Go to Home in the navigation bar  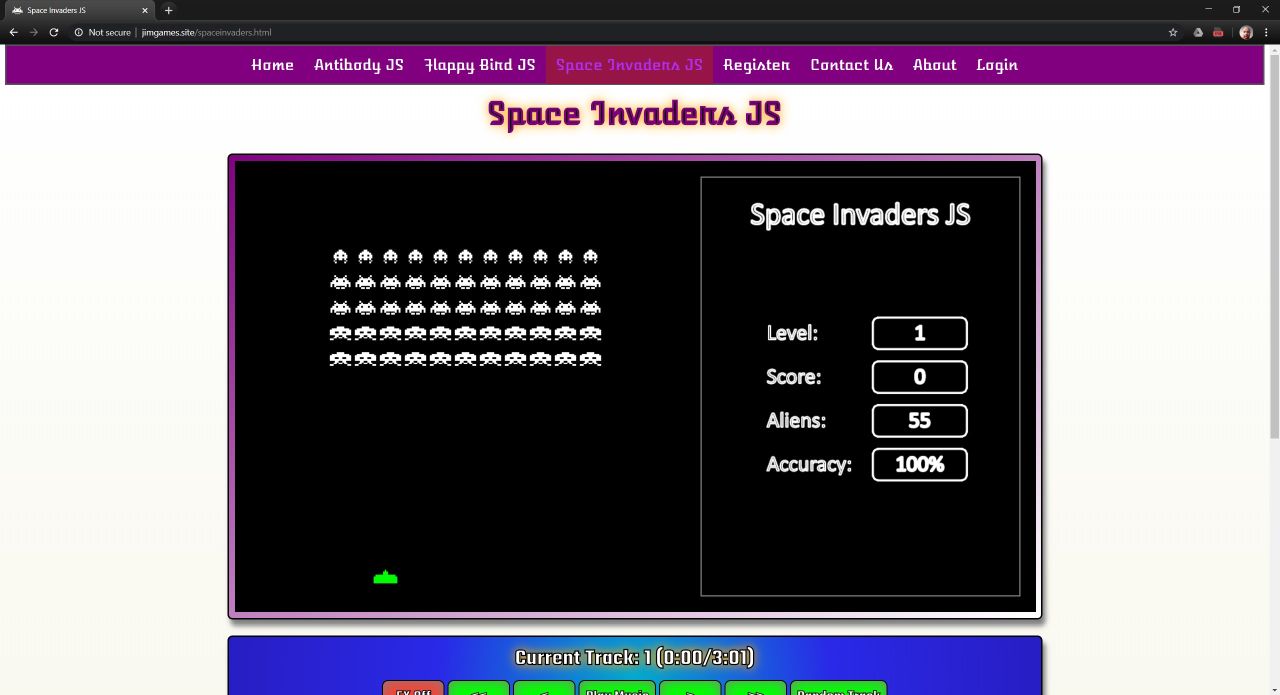(x=272, y=65)
